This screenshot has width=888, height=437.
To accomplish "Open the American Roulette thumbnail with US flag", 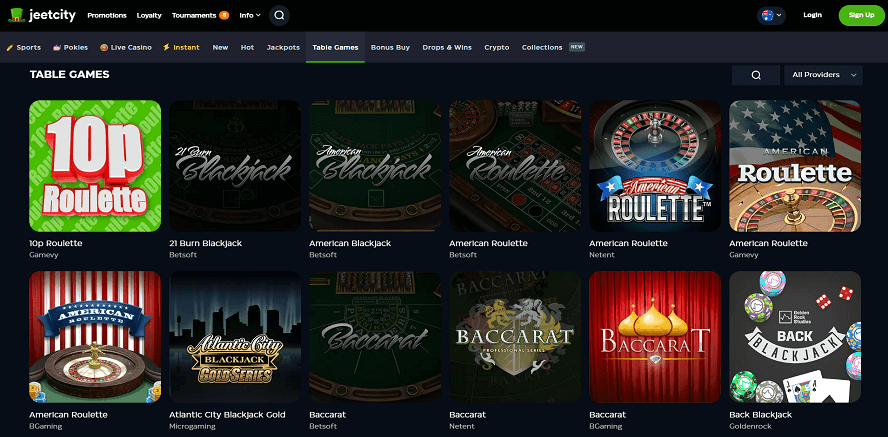I will coord(795,166).
